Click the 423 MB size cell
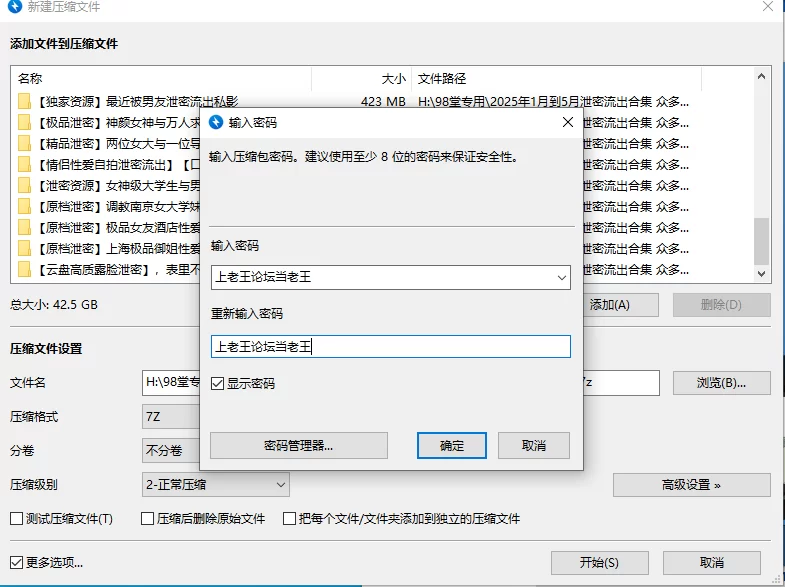This screenshot has width=785, height=587. (x=383, y=102)
